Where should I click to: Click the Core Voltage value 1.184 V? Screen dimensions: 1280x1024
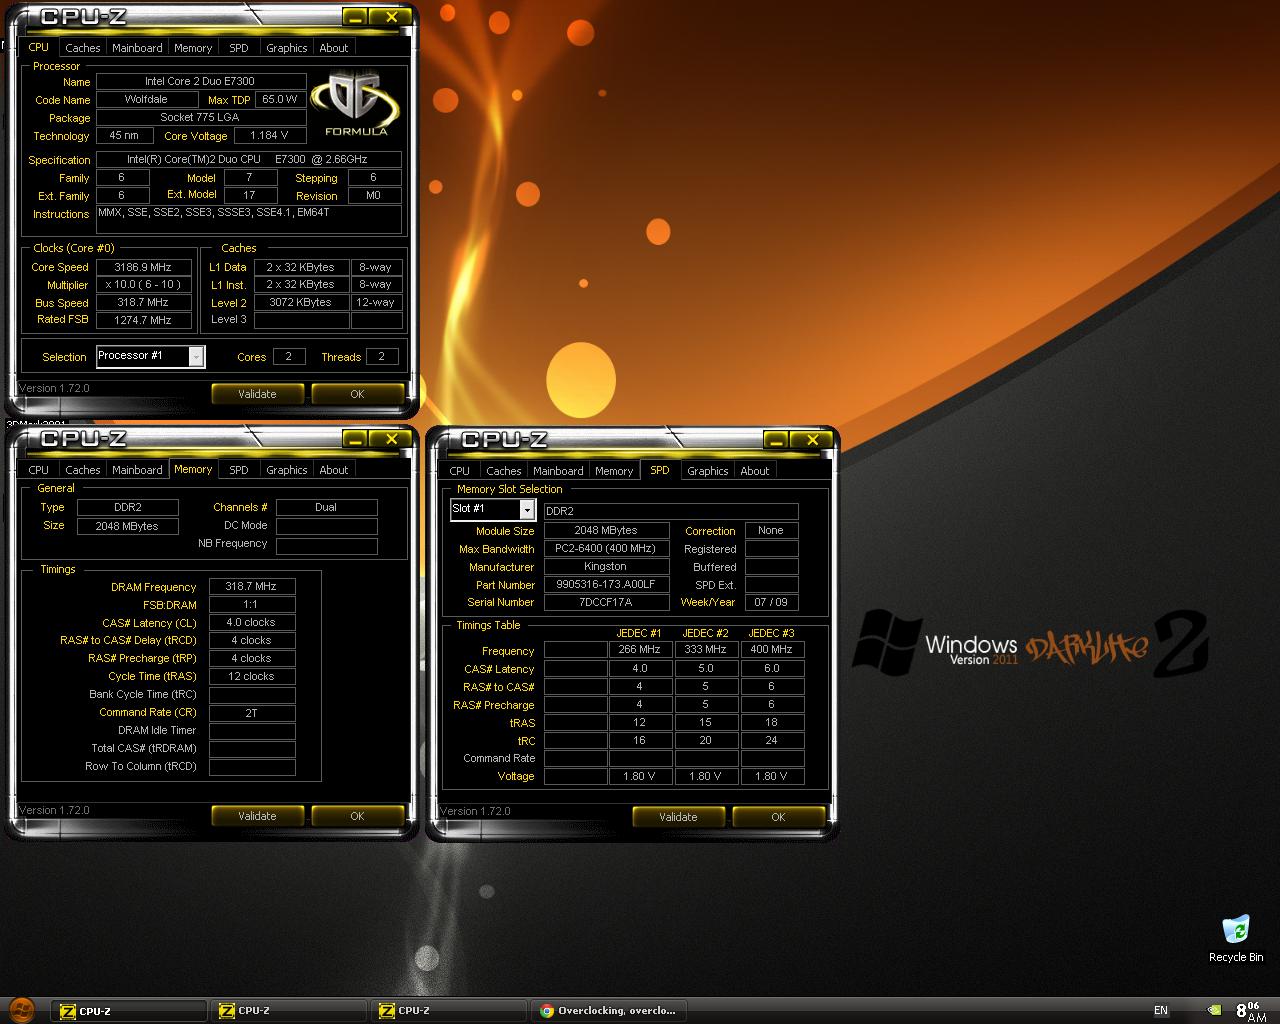(x=270, y=136)
